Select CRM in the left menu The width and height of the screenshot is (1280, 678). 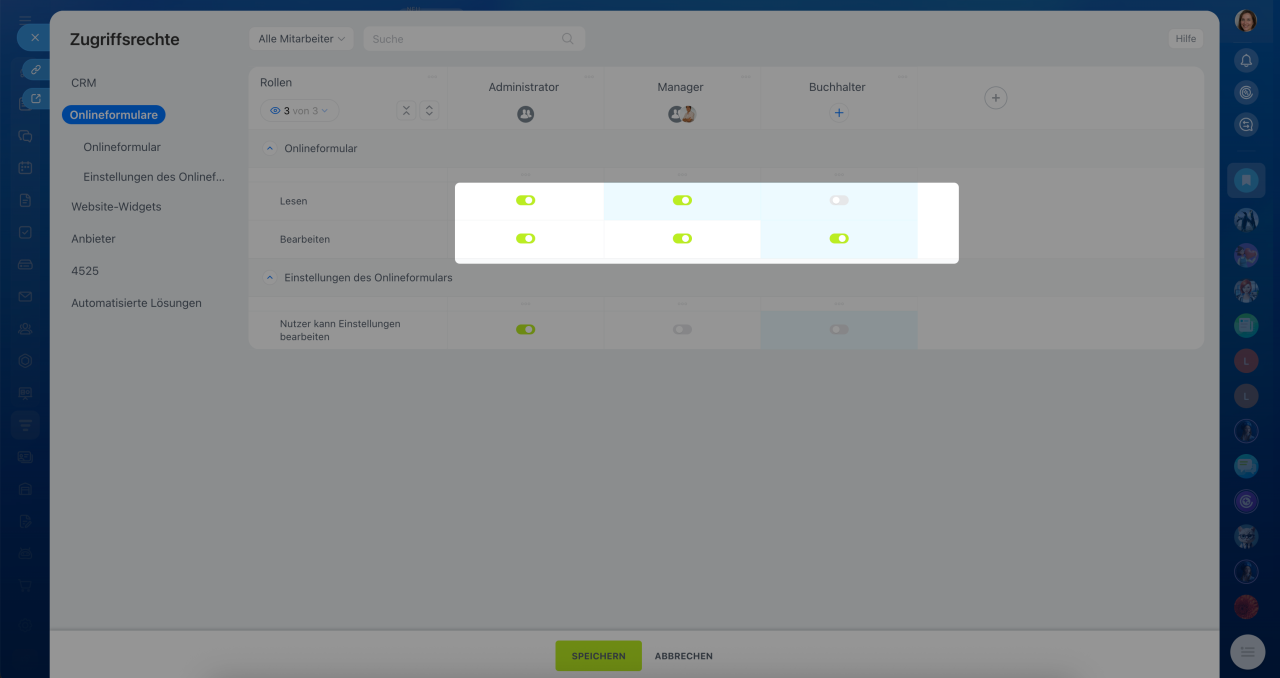84,83
